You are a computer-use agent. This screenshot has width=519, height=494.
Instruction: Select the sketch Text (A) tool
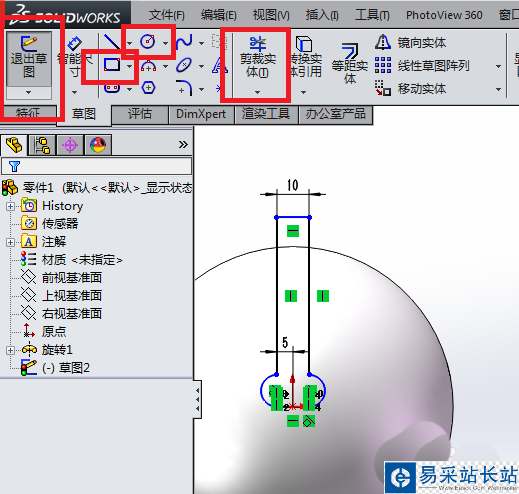coord(220,65)
